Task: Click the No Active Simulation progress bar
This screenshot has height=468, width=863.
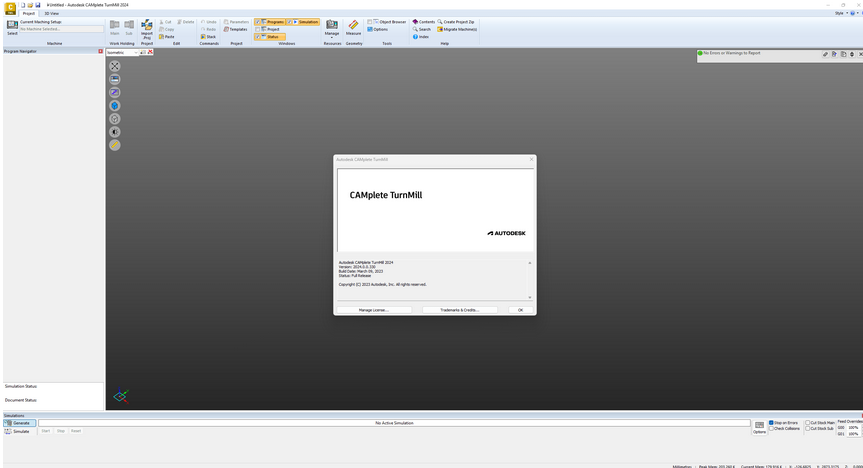Action: coord(394,423)
